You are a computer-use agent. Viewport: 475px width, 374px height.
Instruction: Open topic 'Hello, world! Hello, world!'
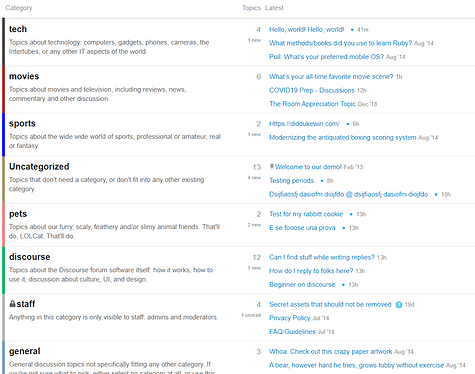306,30
